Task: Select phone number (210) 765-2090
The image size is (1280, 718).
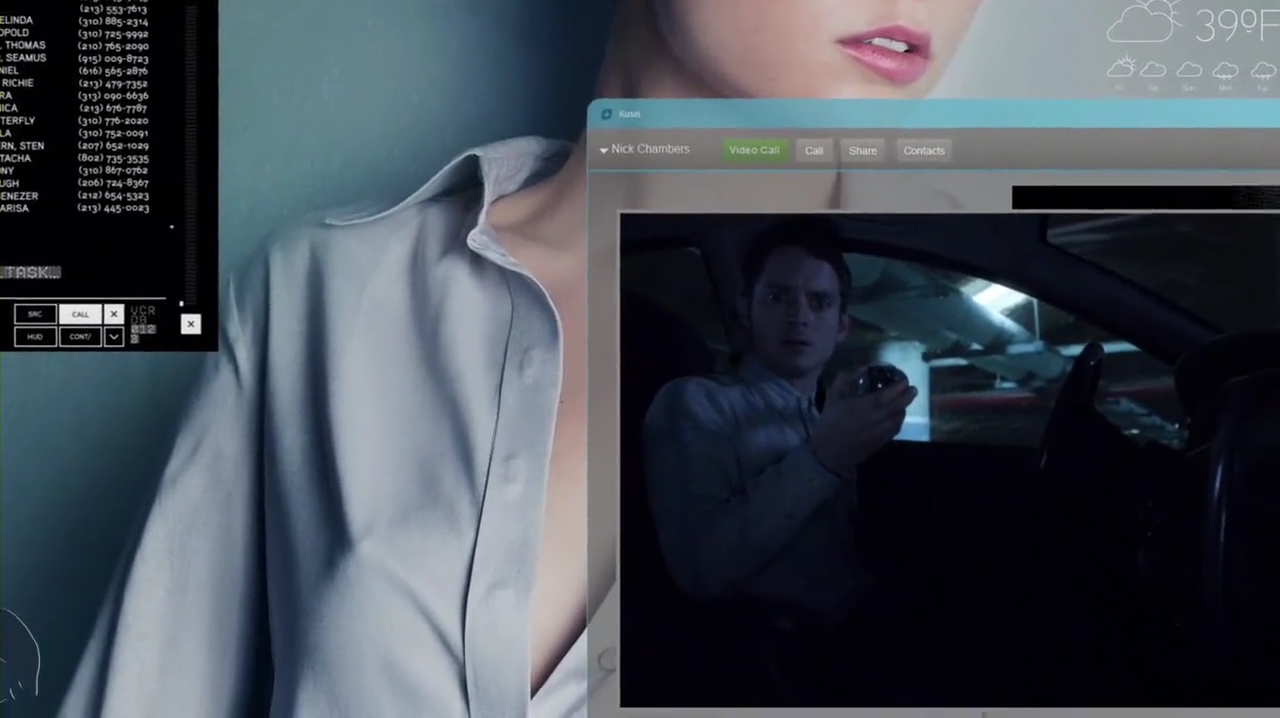Action: click(x=113, y=46)
